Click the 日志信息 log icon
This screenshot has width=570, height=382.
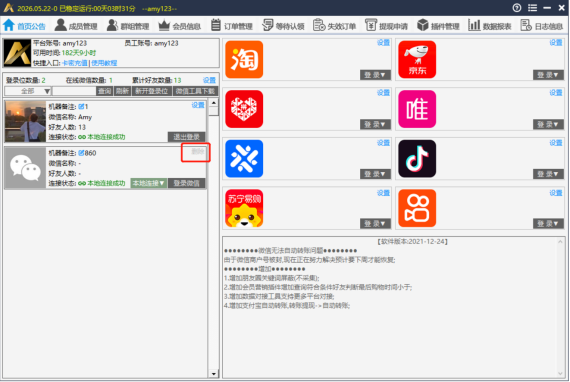[526, 25]
